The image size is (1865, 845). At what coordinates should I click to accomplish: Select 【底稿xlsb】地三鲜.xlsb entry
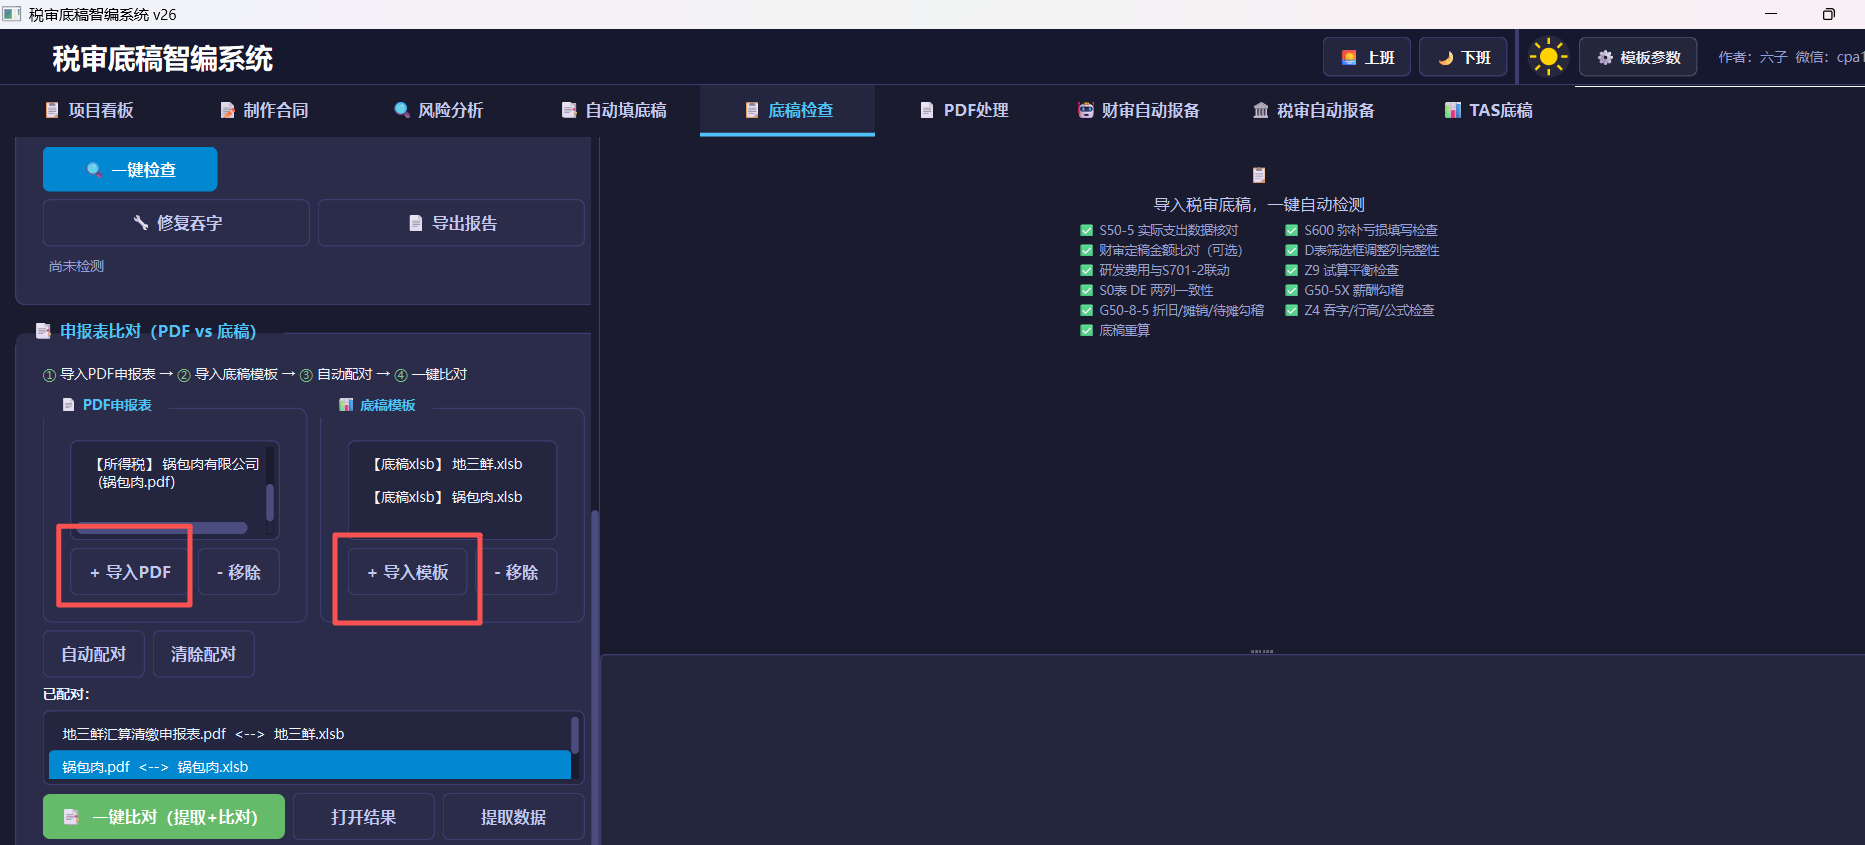(x=447, y=464)
